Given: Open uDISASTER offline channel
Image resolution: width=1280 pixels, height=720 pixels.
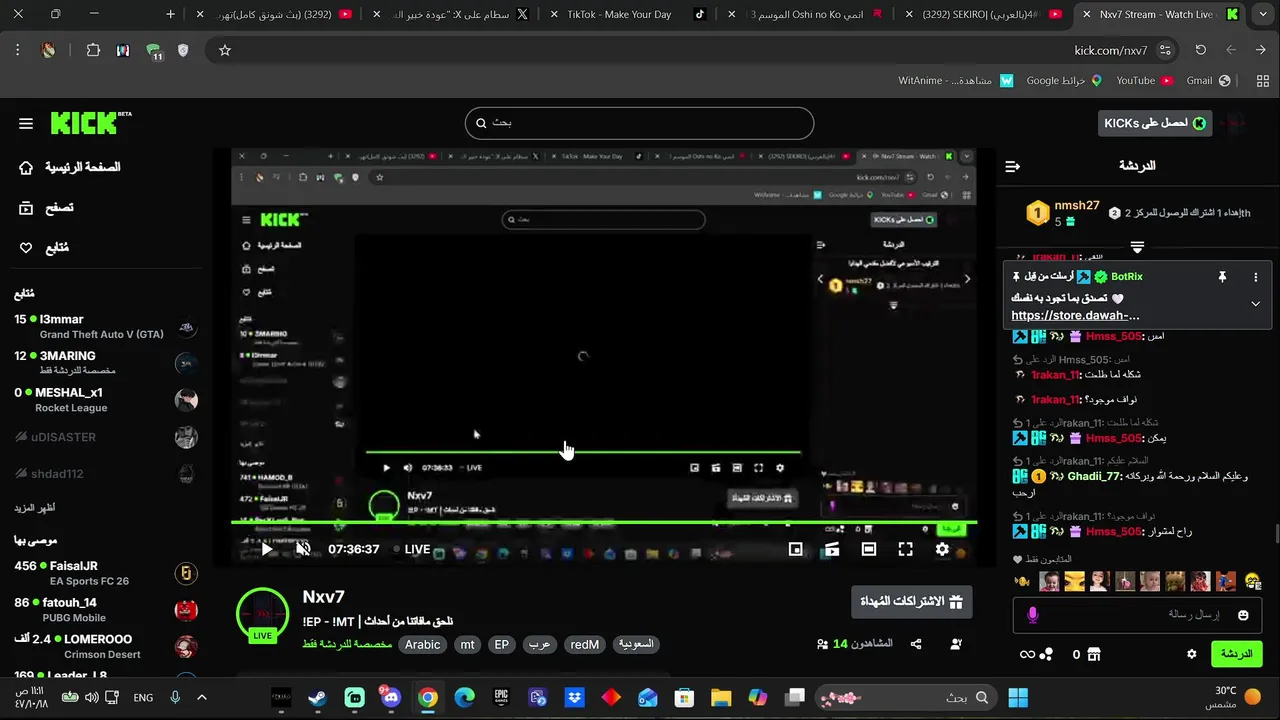Looking at the screenshot, I should tap(106, 437).
